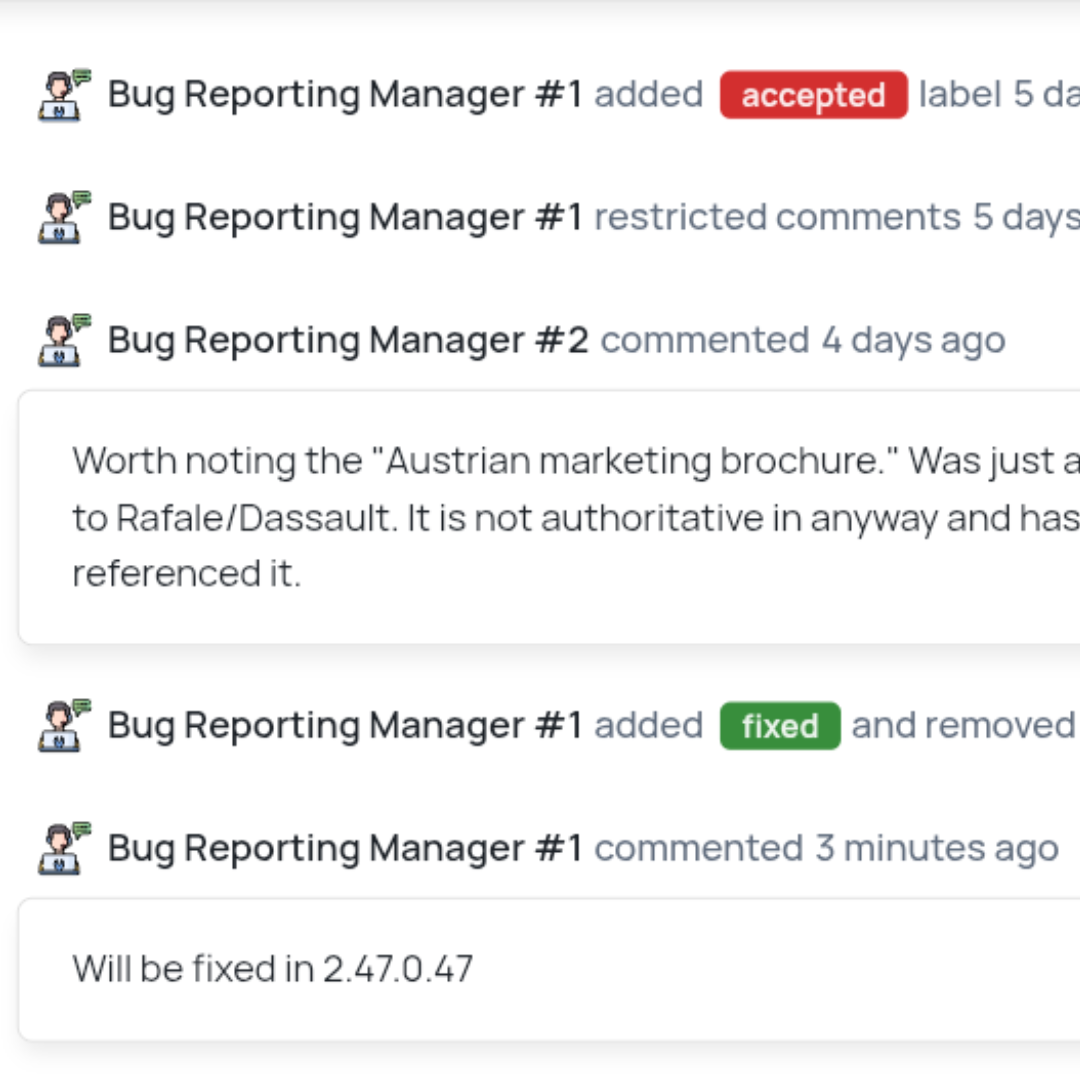Click the green fixed label badge
Screen dimensions: 1080x1080
(780, 726)
